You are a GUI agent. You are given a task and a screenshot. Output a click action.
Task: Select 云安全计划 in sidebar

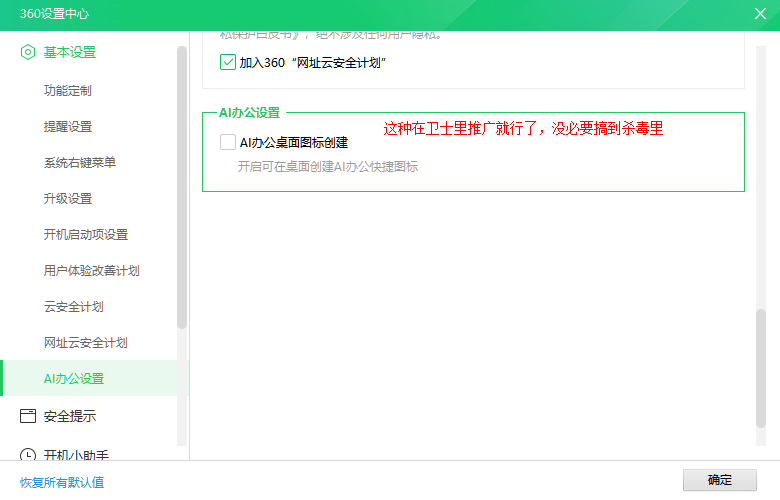74,306
